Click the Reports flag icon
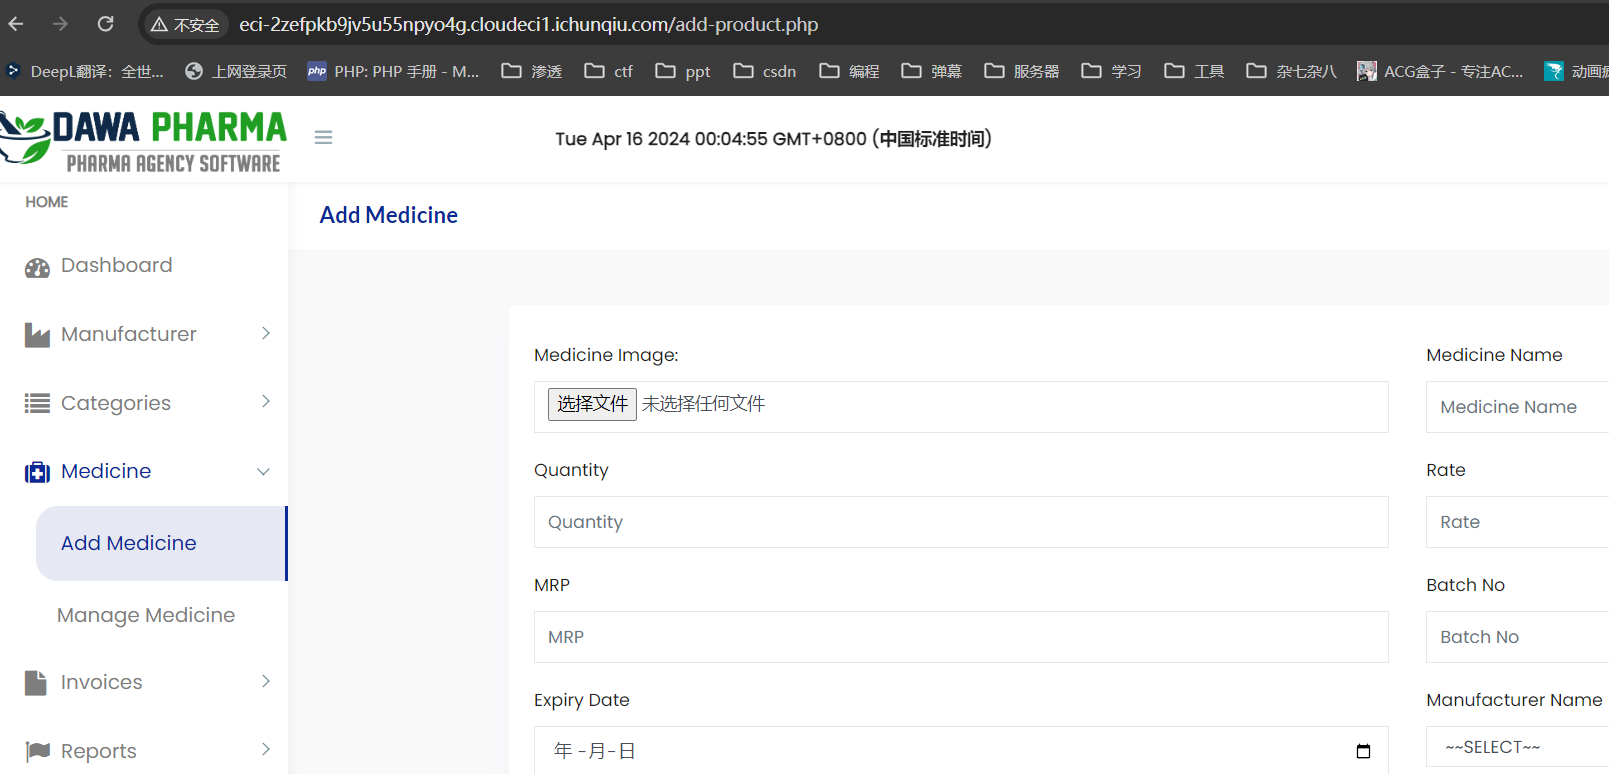Screen dimensions: 1609x774 tap(37, 751)
